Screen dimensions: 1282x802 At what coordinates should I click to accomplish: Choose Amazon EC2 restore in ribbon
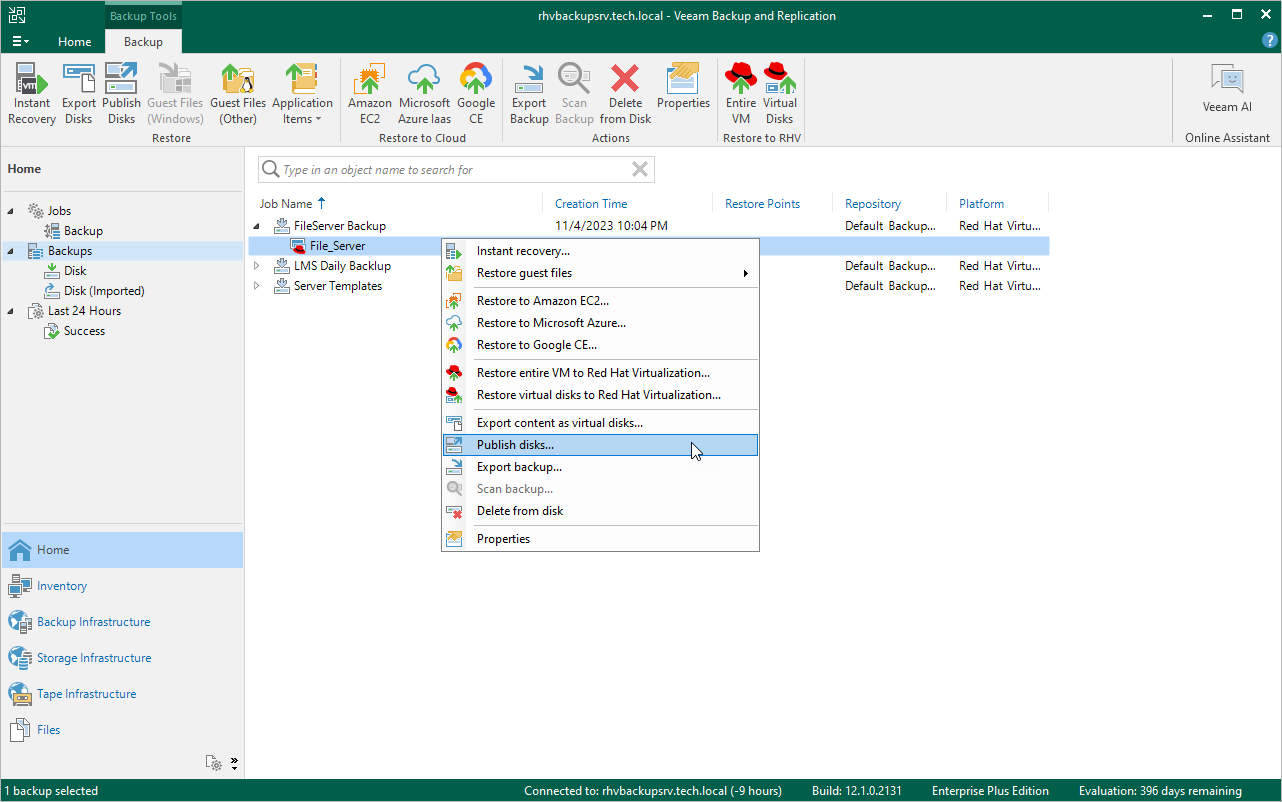(x=370, y=93)
